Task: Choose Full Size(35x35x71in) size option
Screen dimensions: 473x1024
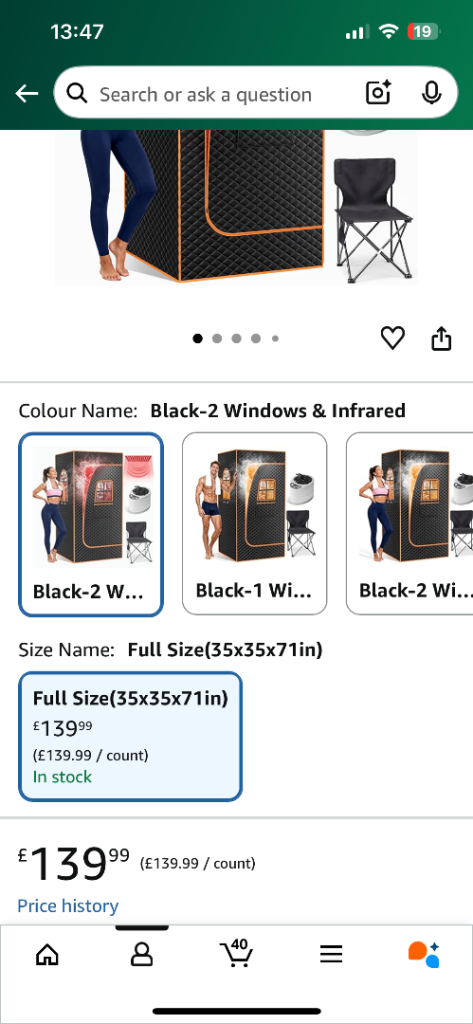Action: (131, 737)
